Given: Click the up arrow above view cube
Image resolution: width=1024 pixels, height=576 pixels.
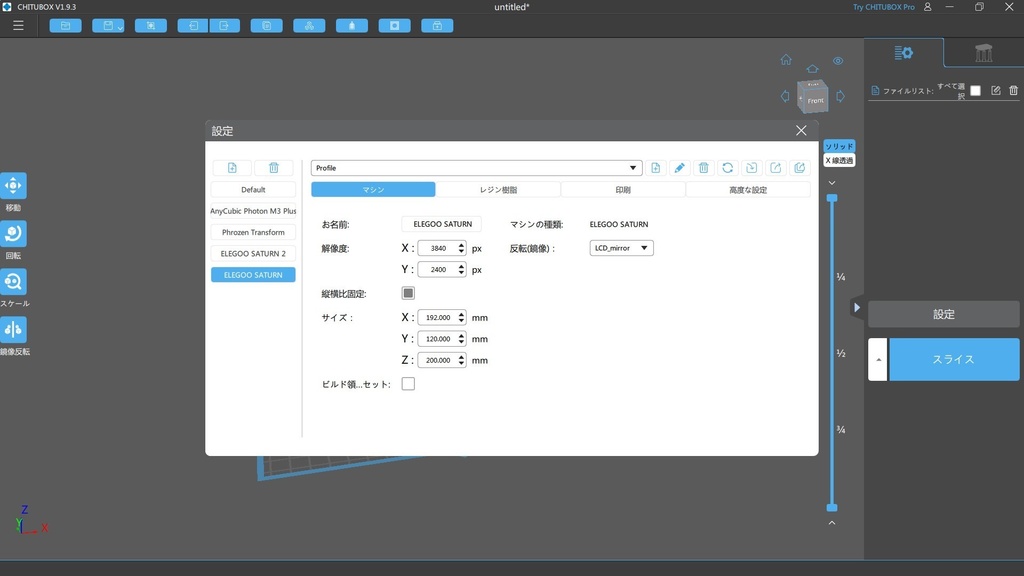Looking at the screenshot, I should 812,69.
